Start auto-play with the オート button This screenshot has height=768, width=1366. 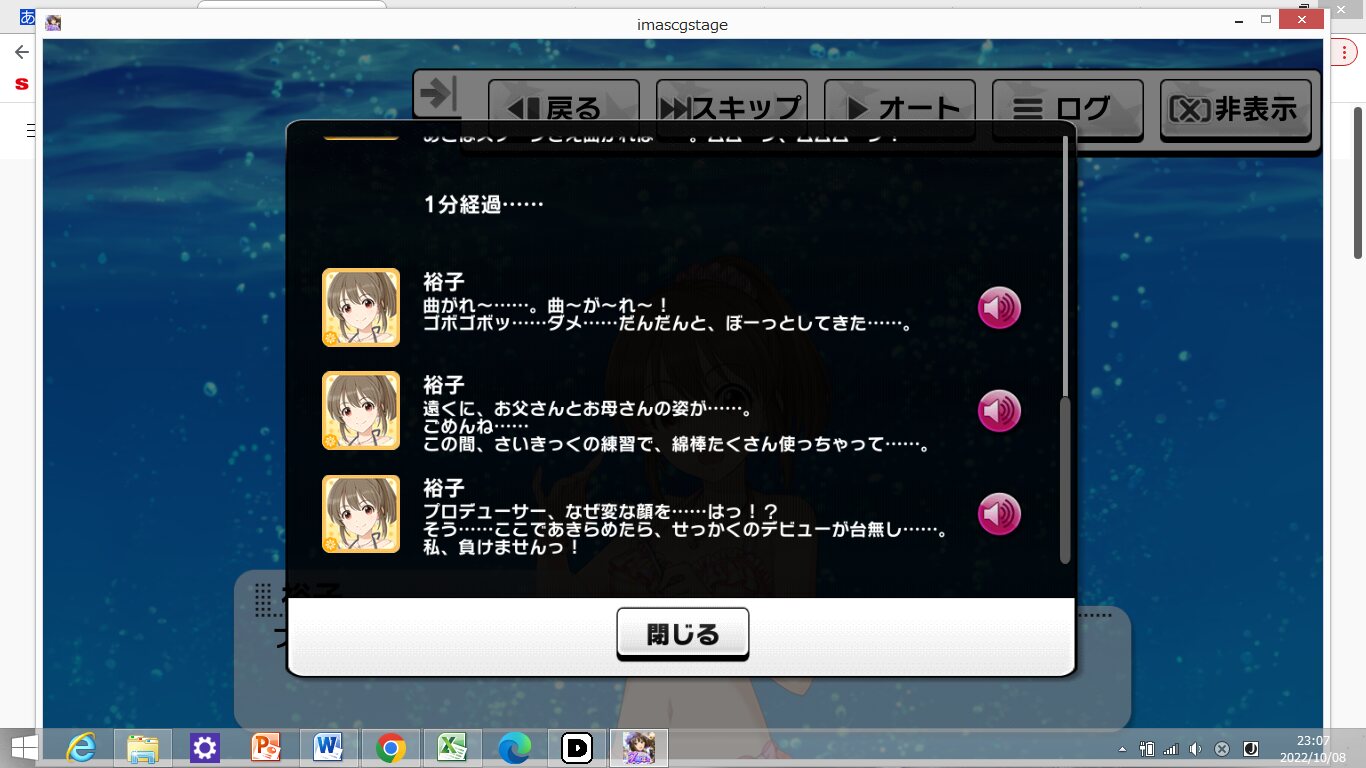(900, 108)
